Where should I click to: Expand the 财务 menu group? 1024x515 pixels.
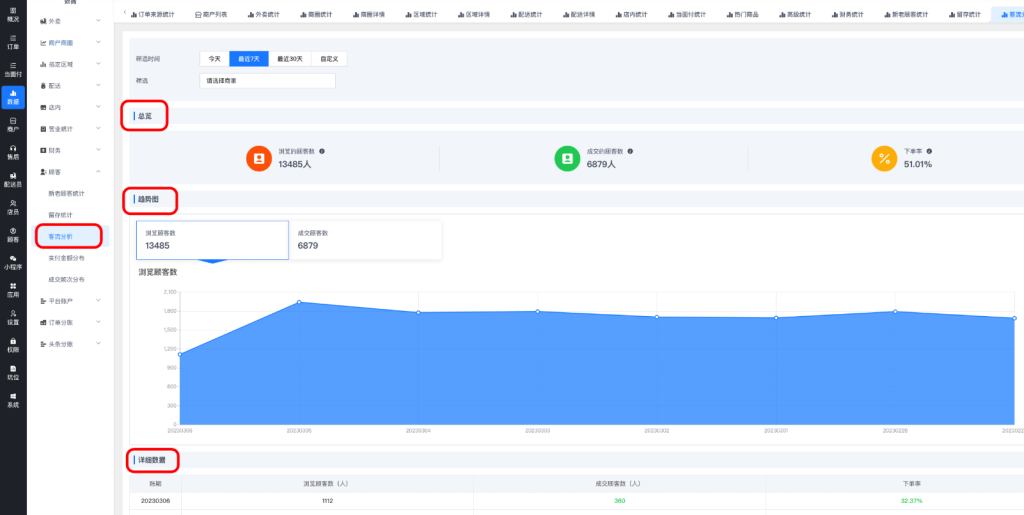click(70, 150)
